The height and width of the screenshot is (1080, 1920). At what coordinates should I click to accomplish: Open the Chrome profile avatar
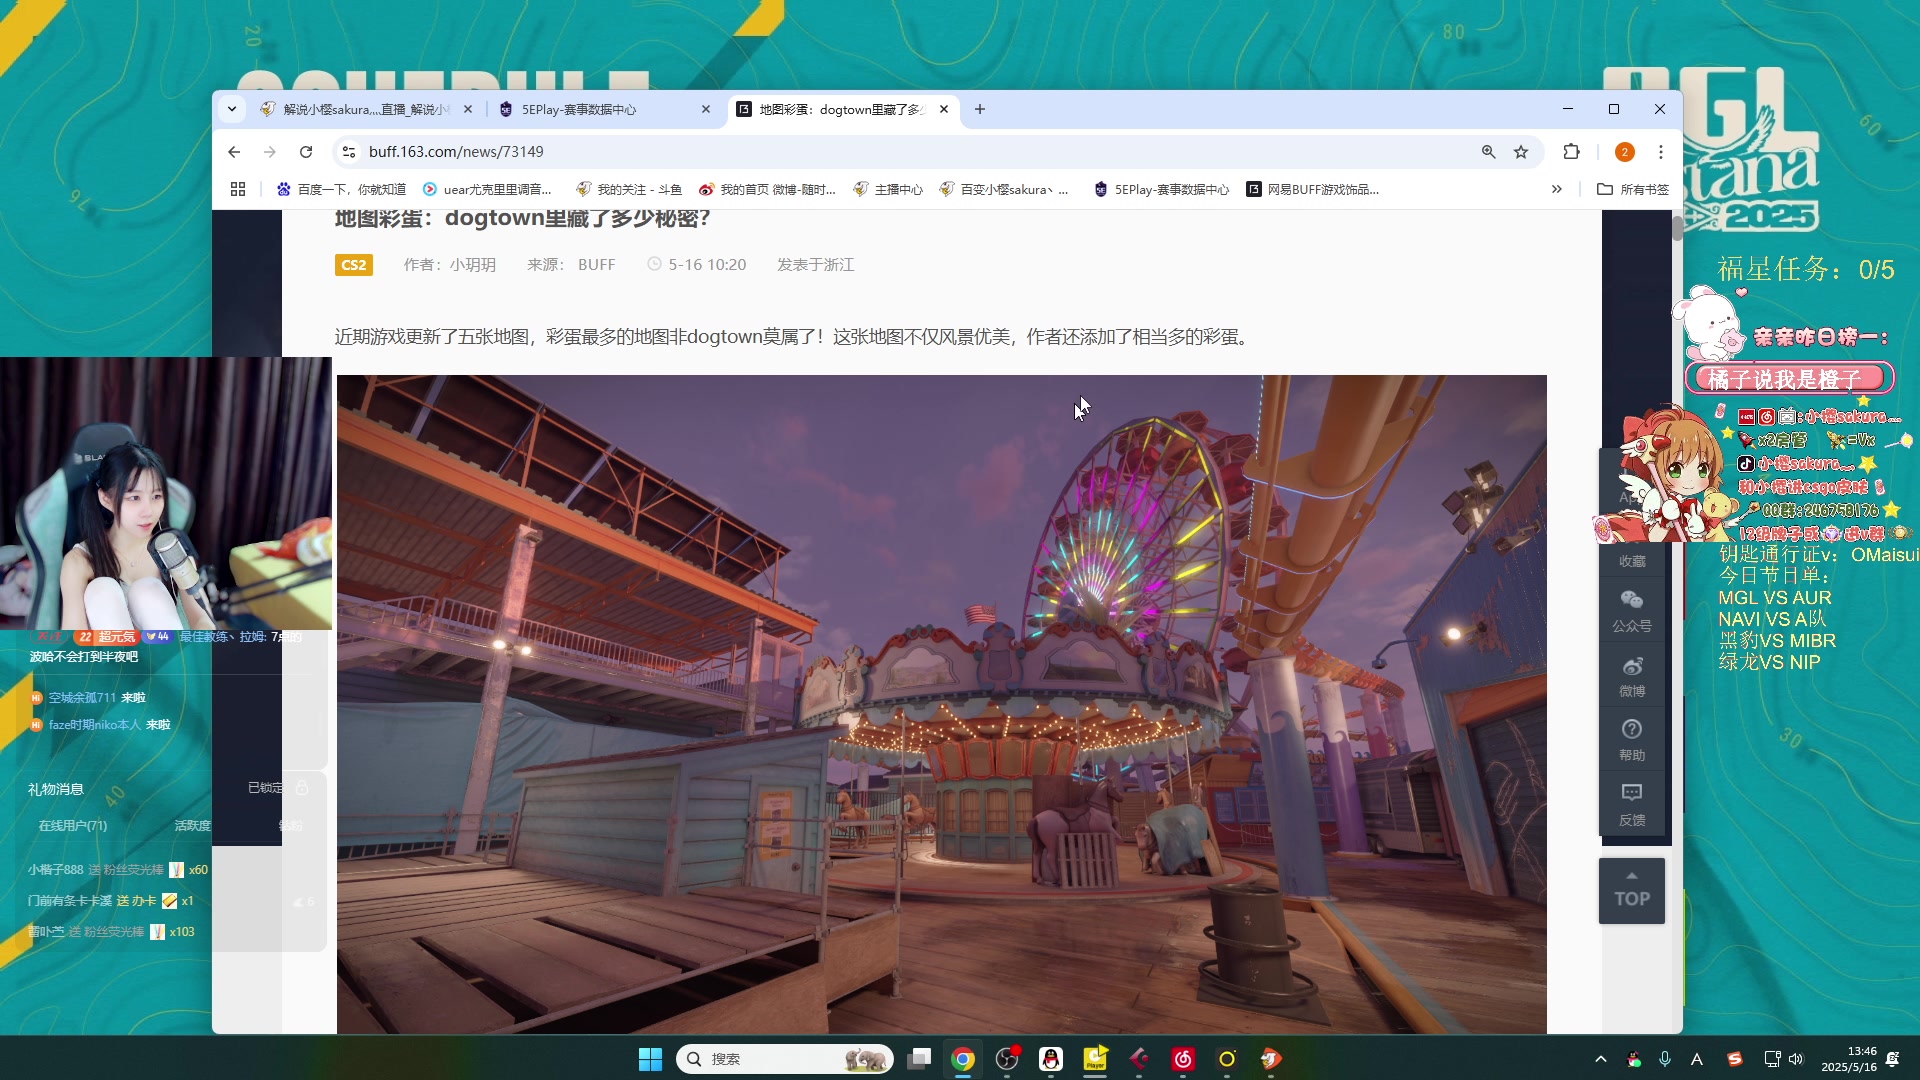(x=1625, y=152)
